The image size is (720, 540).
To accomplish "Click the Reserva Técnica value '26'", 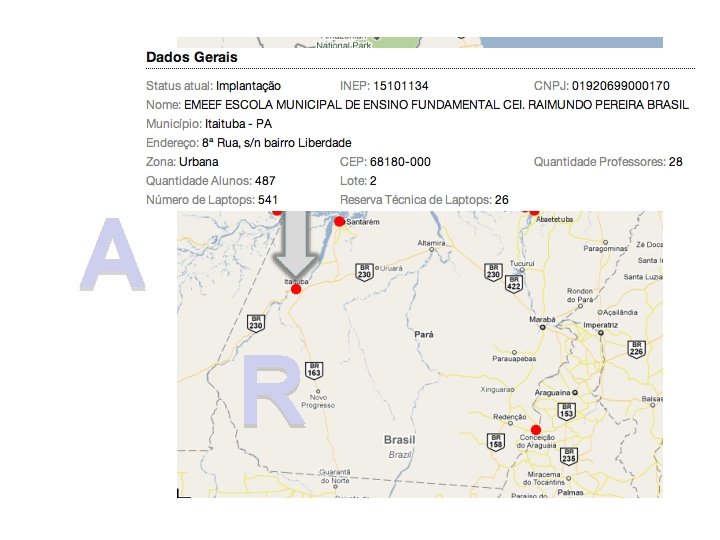I will point(502,200).
